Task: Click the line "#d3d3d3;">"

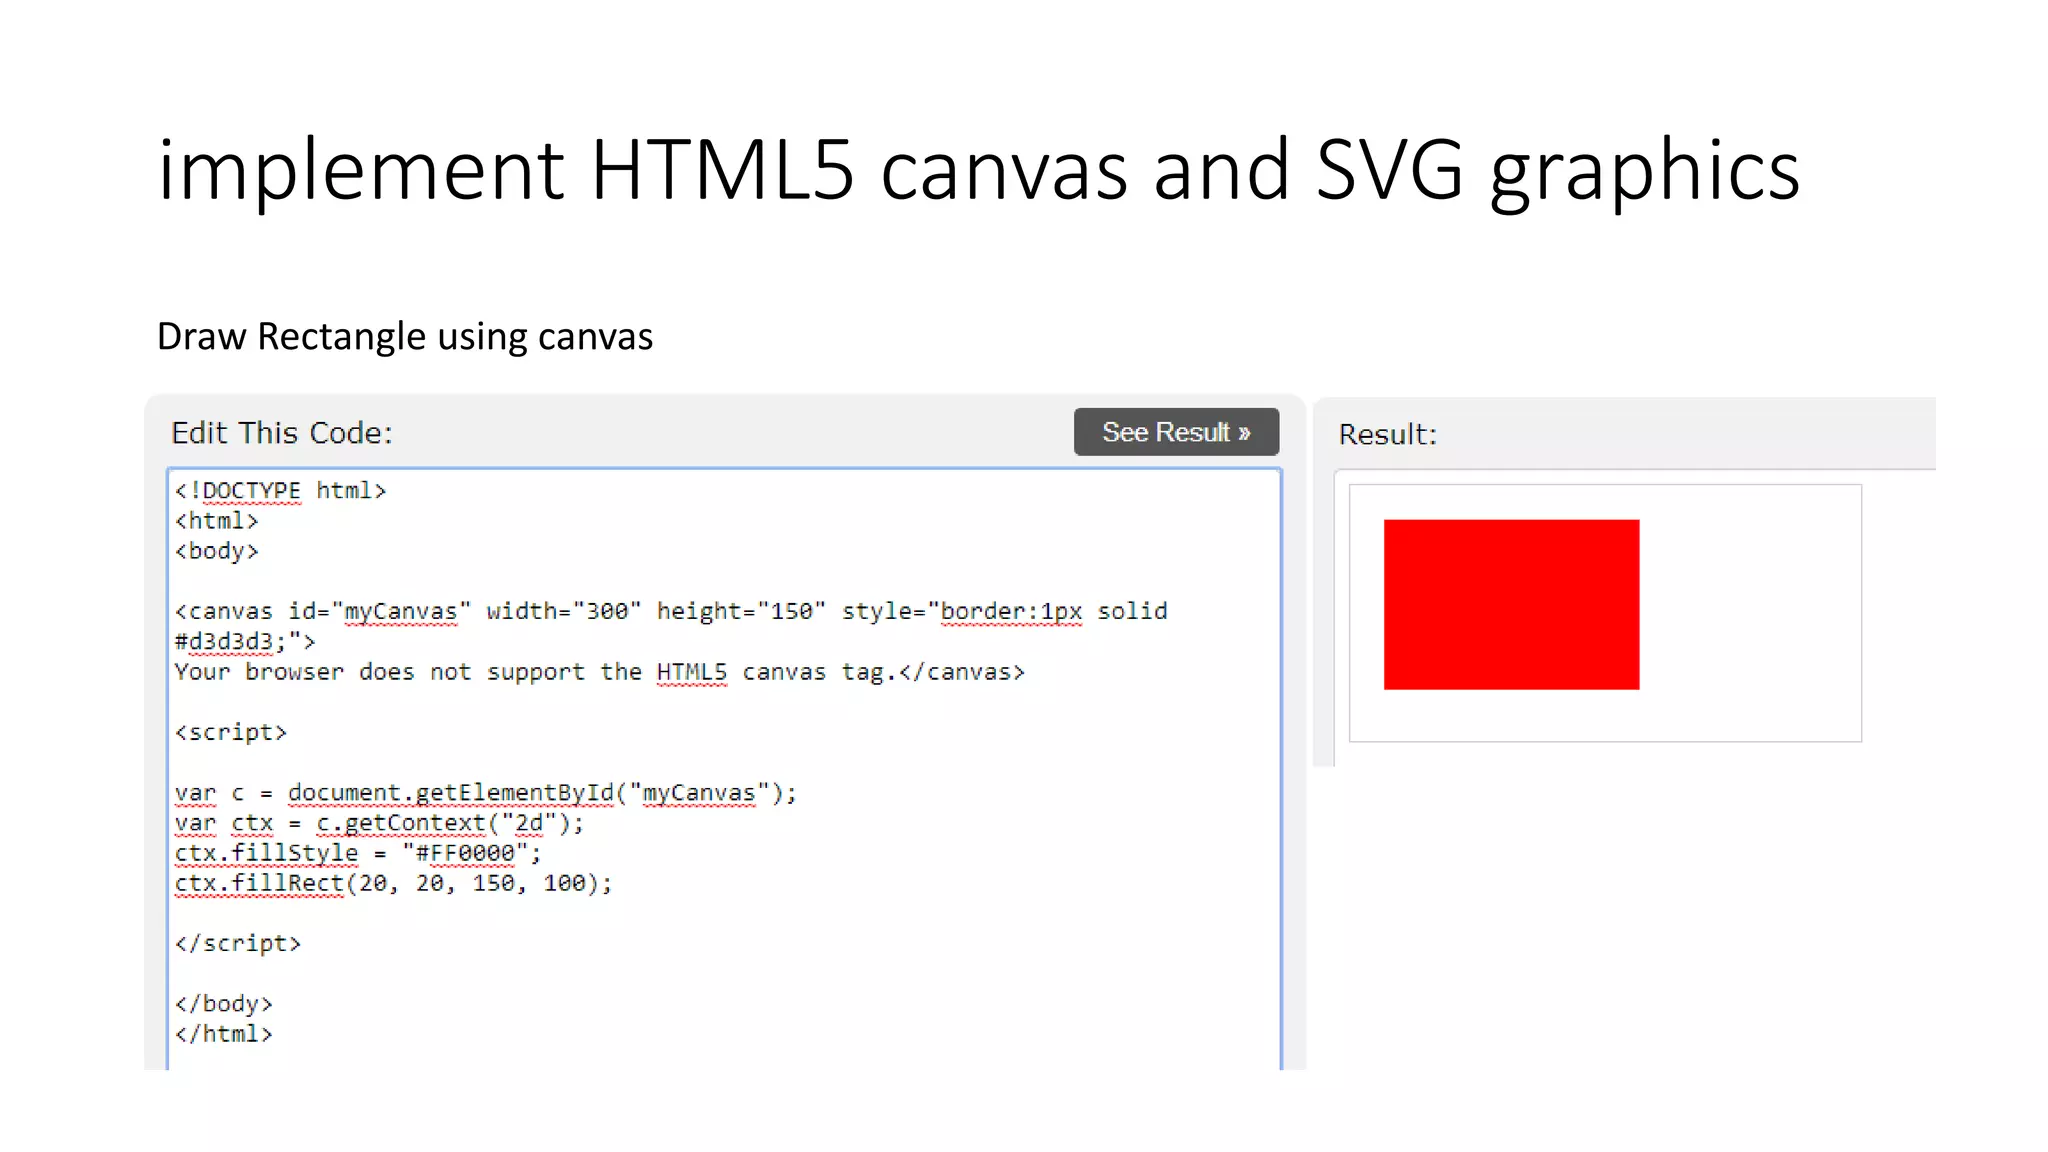Action: click(245, 641)
